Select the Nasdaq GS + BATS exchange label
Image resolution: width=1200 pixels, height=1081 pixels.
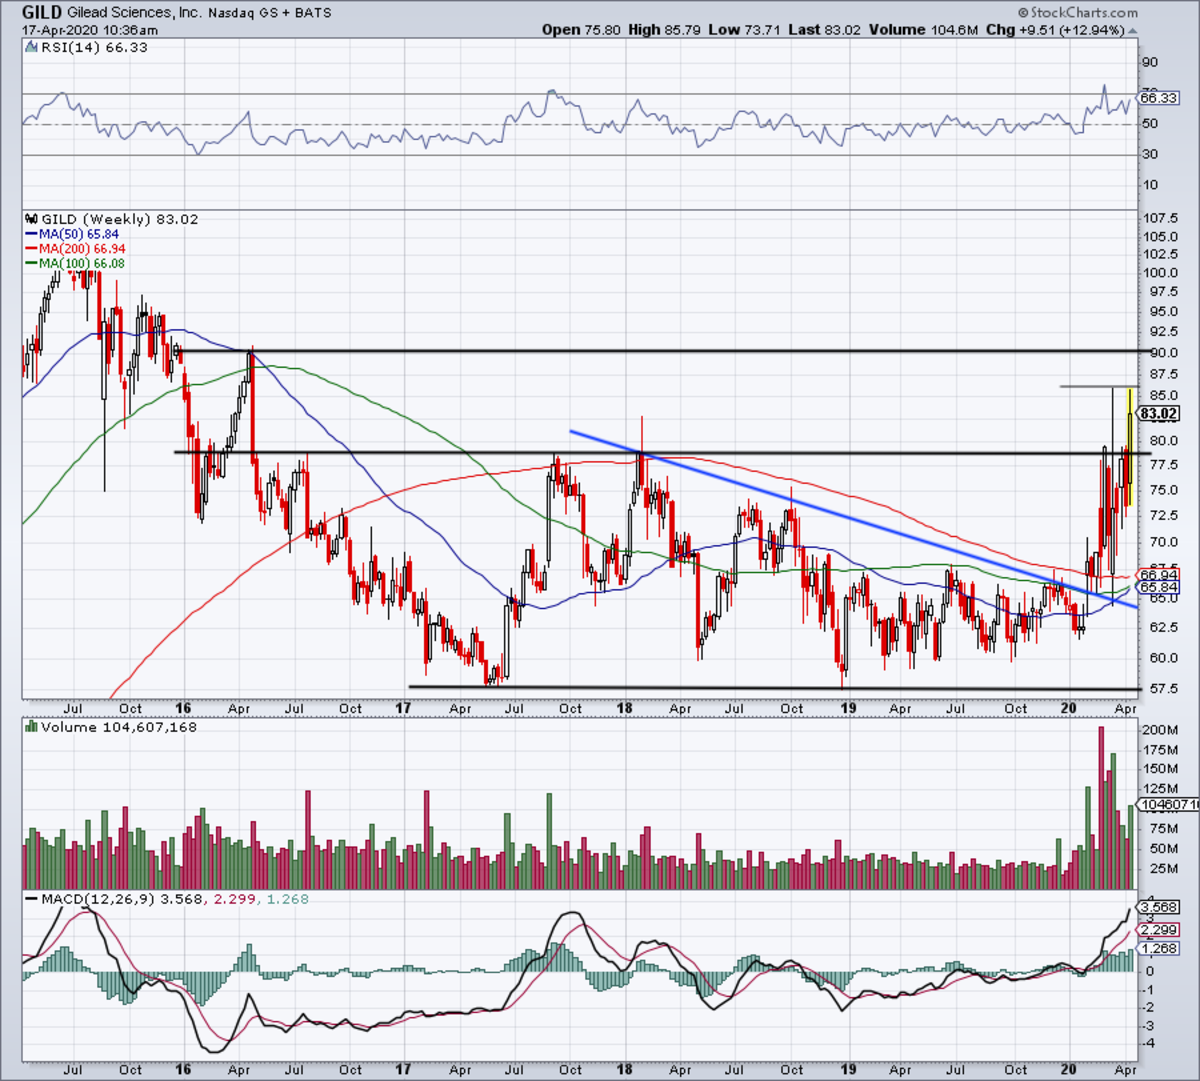point(272,13)
